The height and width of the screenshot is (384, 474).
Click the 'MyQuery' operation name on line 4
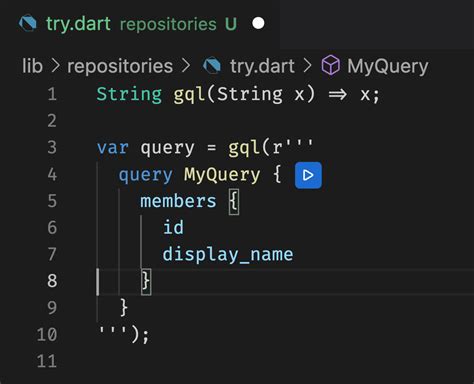tap(222, 175)
